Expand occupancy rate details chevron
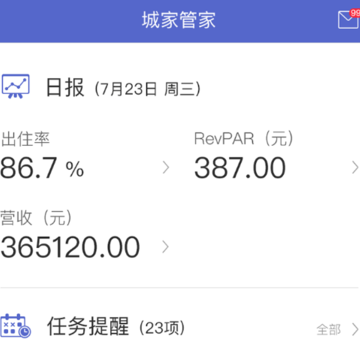360x360 pixels. click(166, 168)
